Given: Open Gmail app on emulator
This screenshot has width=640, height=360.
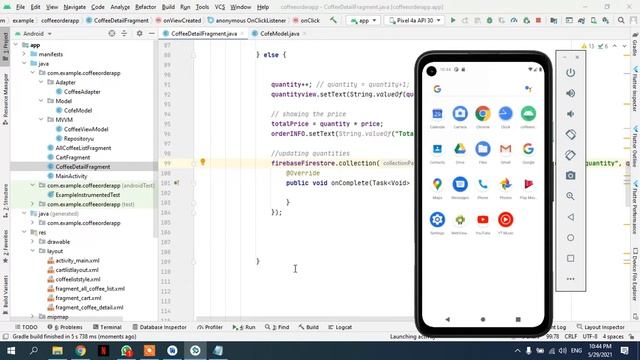Looking at the screenshot, I should click(505, 149).
